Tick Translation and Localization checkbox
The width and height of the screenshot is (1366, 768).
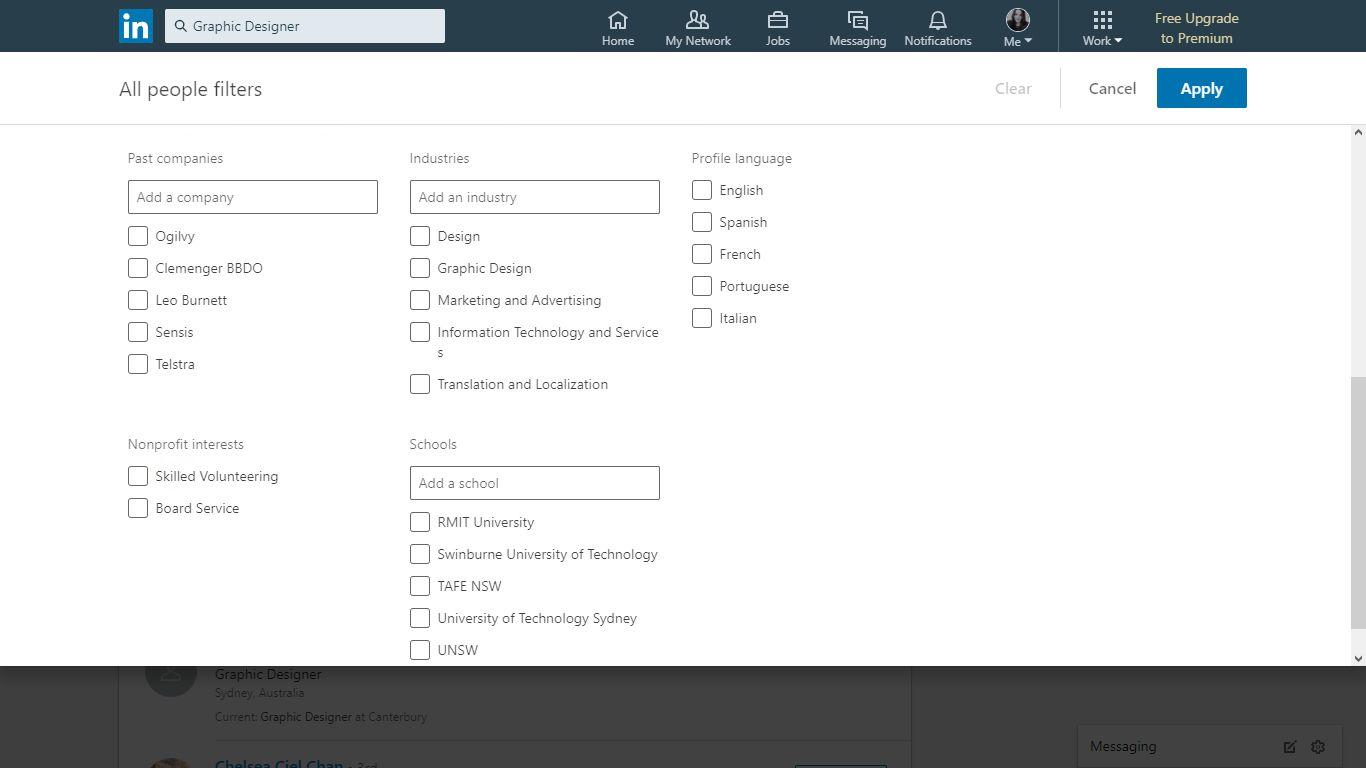pyautogui.click(x=420, y=384)
